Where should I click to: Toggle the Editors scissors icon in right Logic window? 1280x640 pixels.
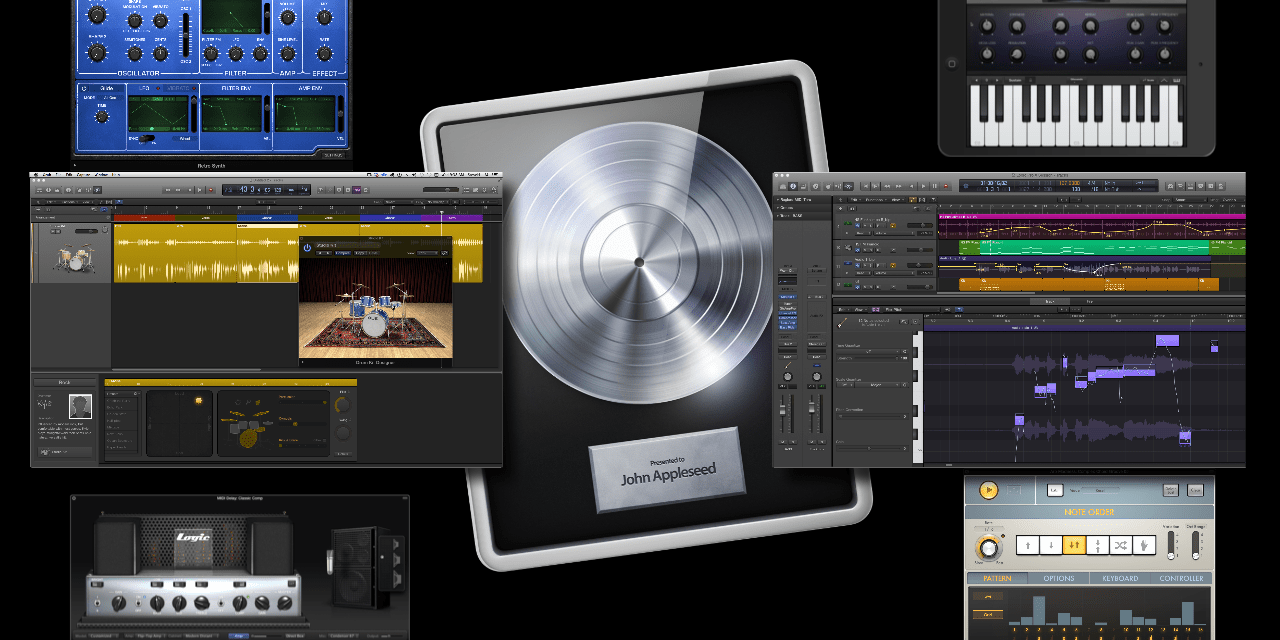point(848,186)
